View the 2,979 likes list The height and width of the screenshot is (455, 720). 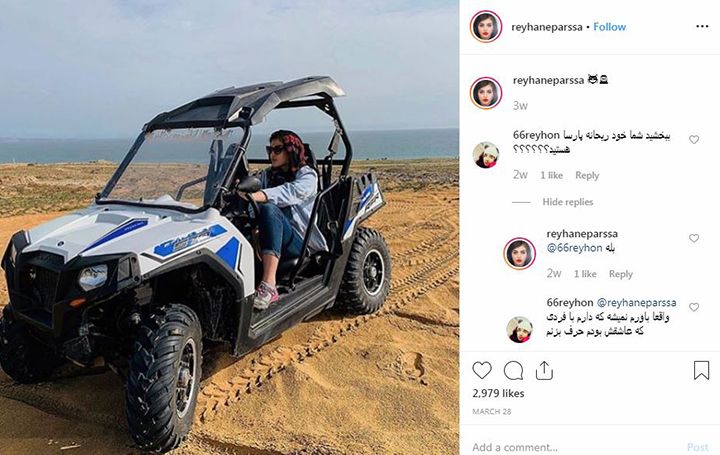pos(498,393)
